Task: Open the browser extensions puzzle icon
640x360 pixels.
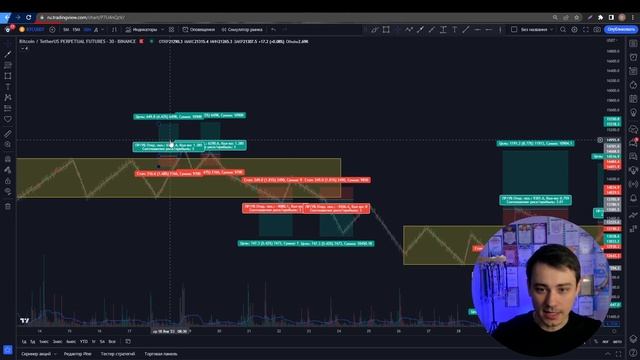Action: pos(600,18)
